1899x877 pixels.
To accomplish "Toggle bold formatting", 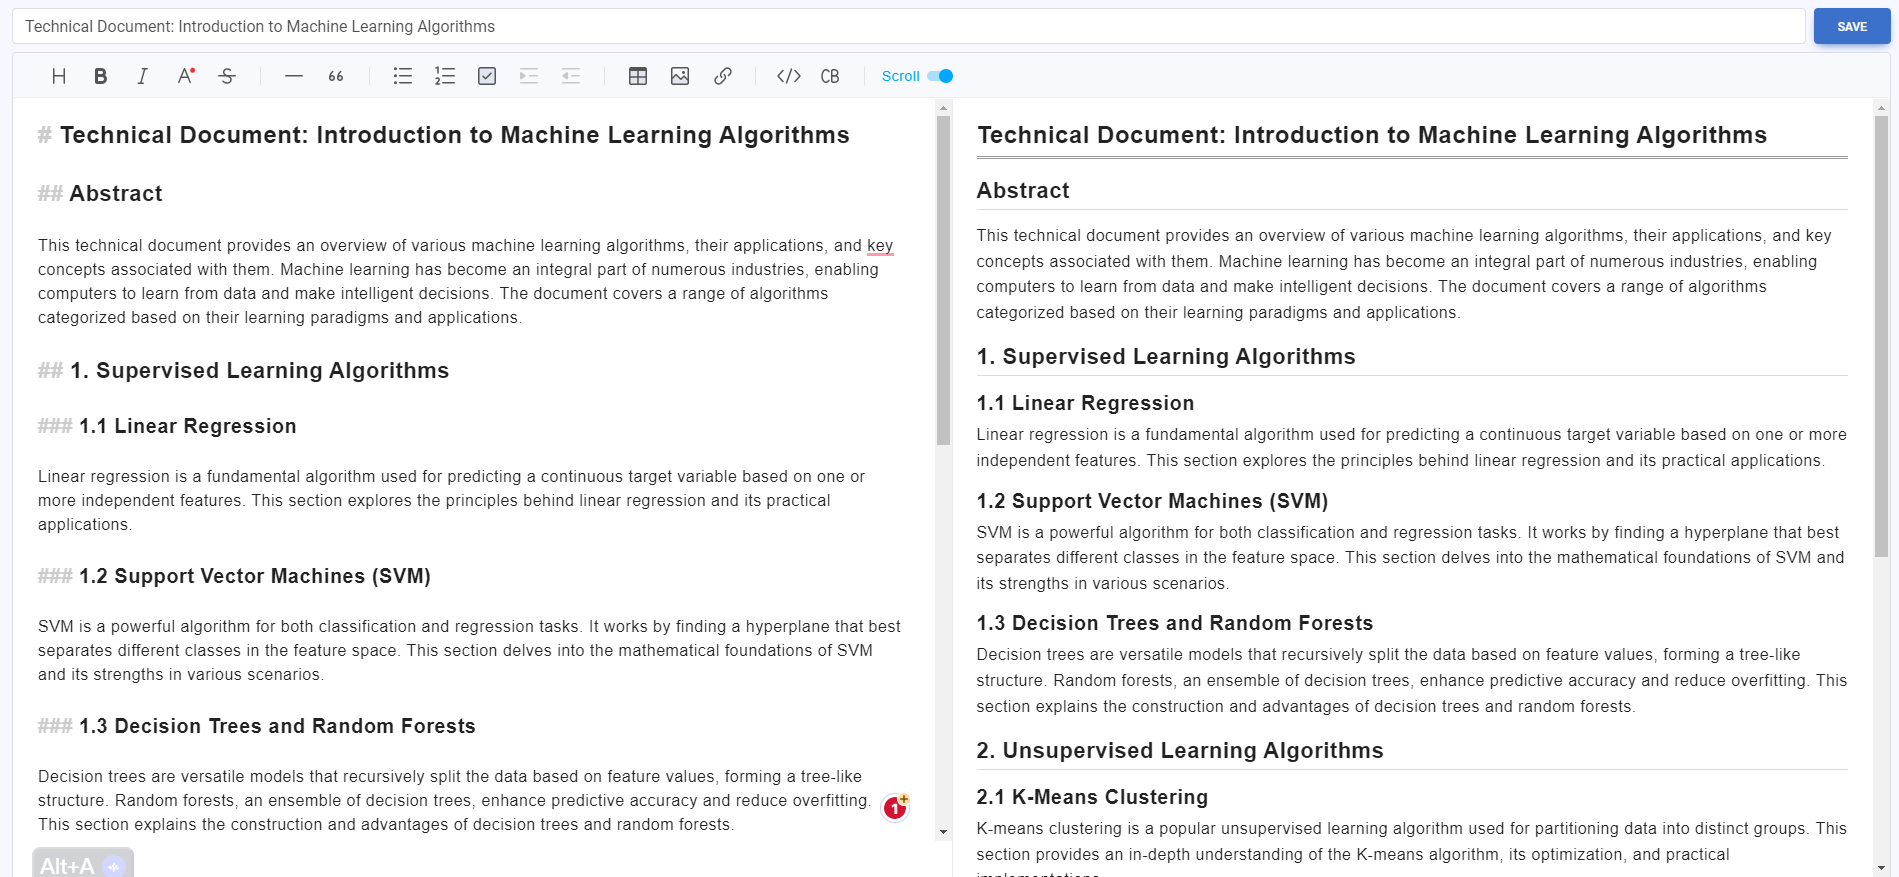I will coord(101,76).
